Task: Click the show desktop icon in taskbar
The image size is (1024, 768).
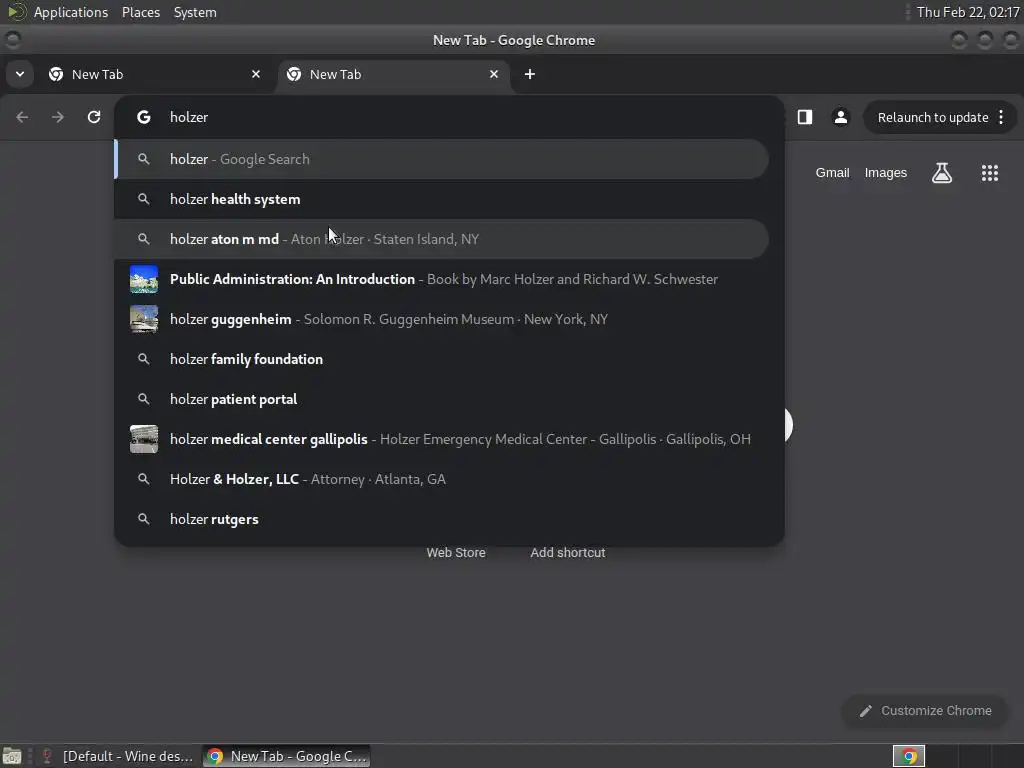Action: (x=12, y=756)
